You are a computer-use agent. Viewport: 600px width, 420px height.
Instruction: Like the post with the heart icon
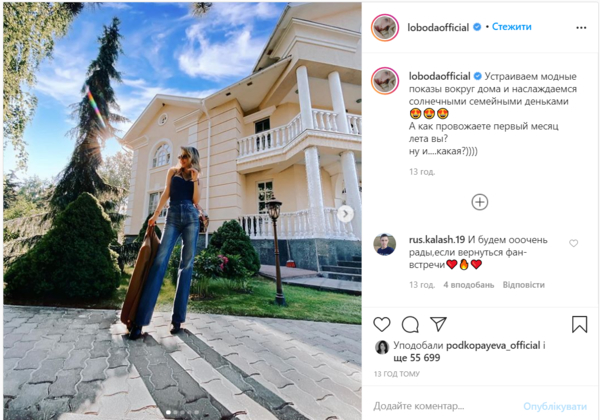click(382, 324)
